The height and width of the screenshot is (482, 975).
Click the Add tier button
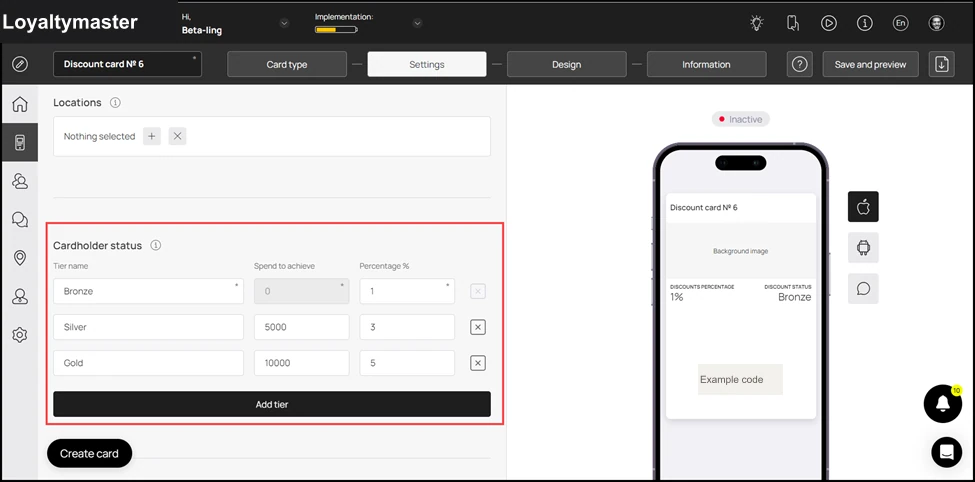pos(272,404)
